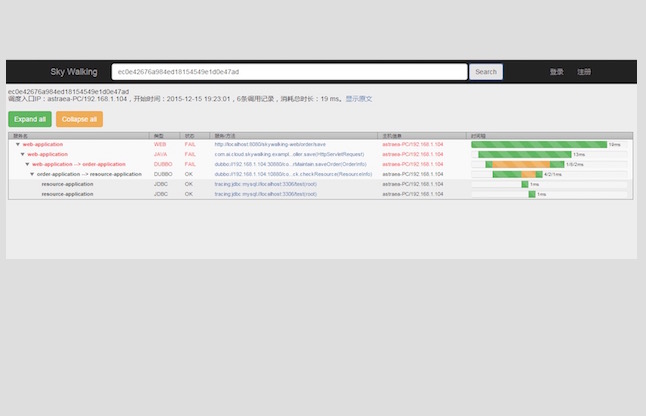This screenshot has width=646, height=416.
Task: Click the Collapse all button
Action: tap(79, 119)
